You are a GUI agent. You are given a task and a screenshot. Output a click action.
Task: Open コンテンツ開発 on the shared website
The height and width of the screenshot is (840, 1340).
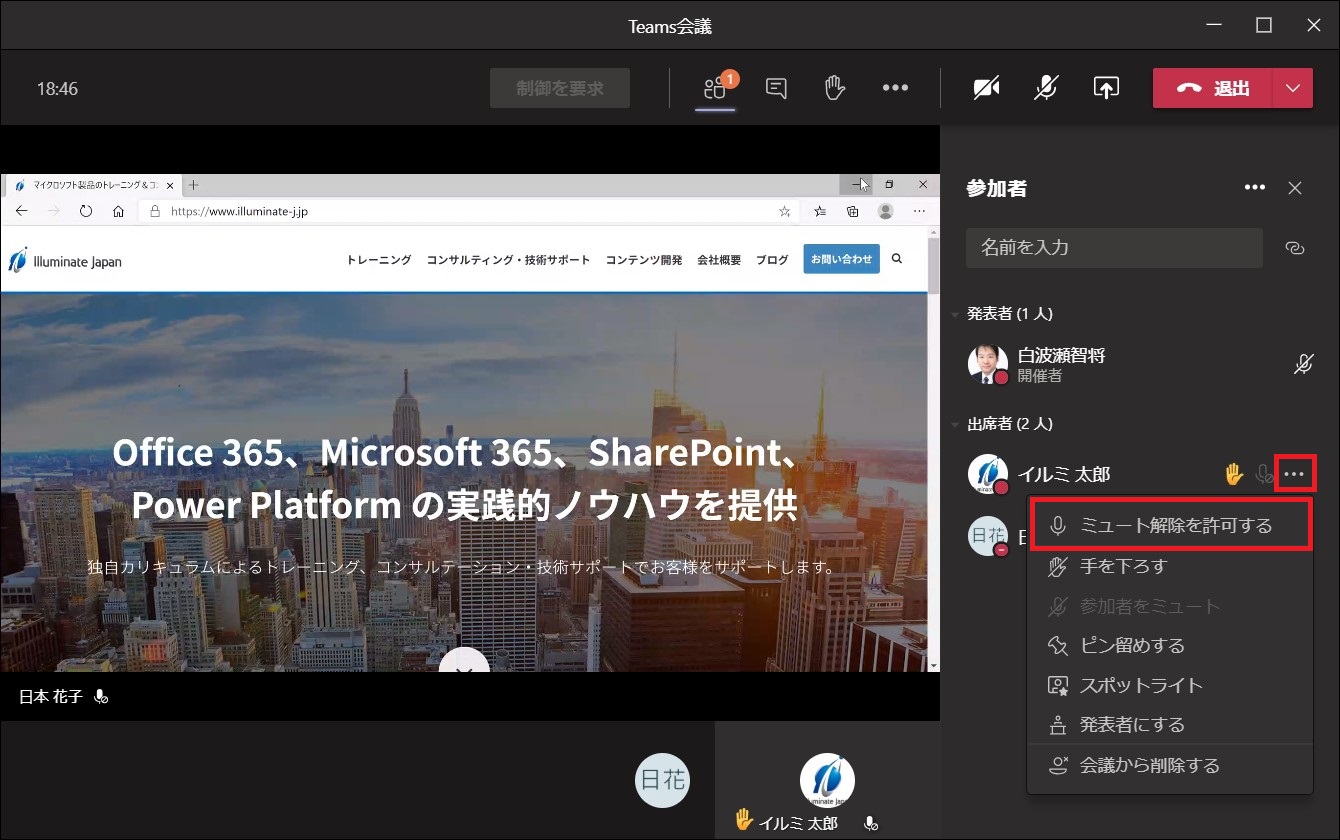[x=644, y=259]
